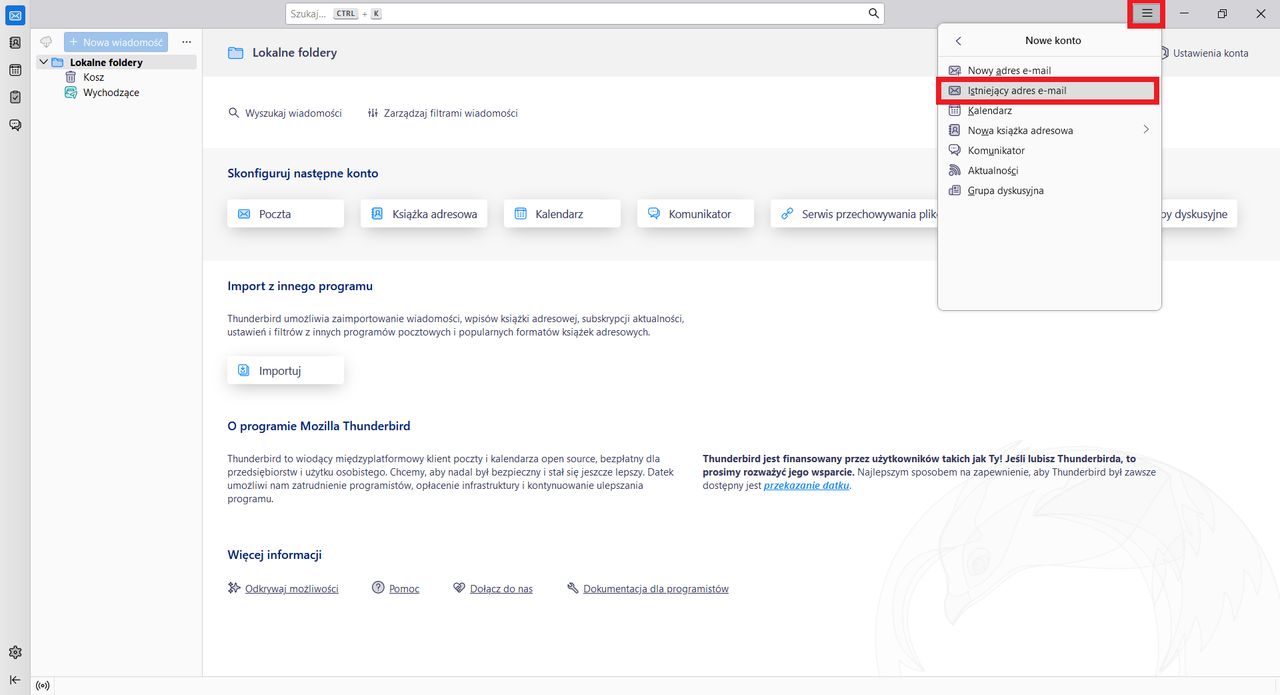1280x695 pixels.
Task: Open the przekazanie datku link
Action: [x=806, y=486]
